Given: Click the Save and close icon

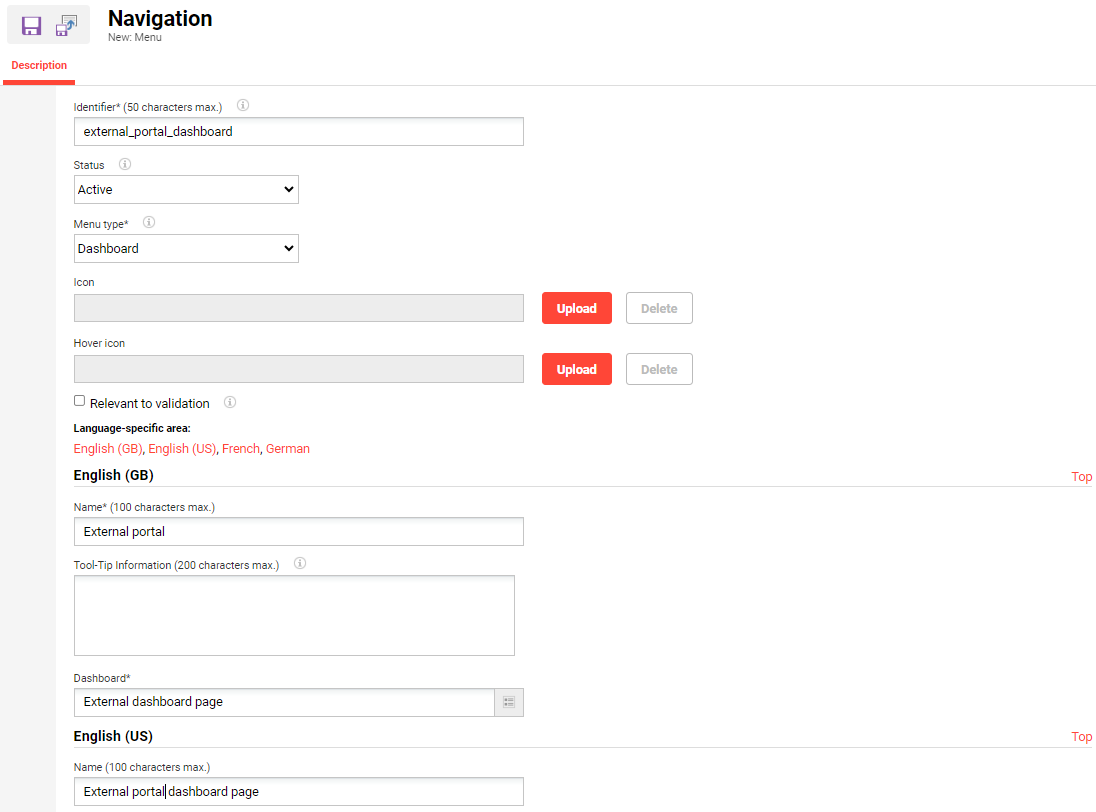Looking at the screenshot, I should [x=66, y=26].
